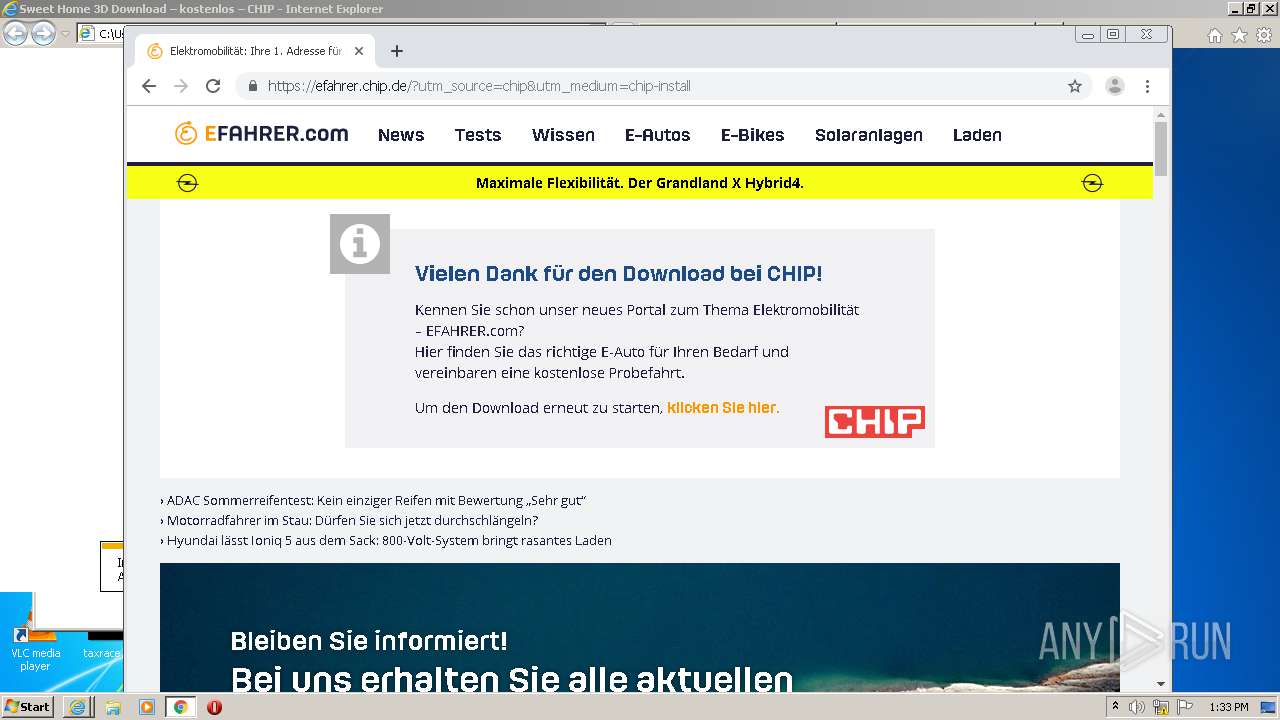
Task: Click the EFAHRER.com logo
Action: (261, 133)
